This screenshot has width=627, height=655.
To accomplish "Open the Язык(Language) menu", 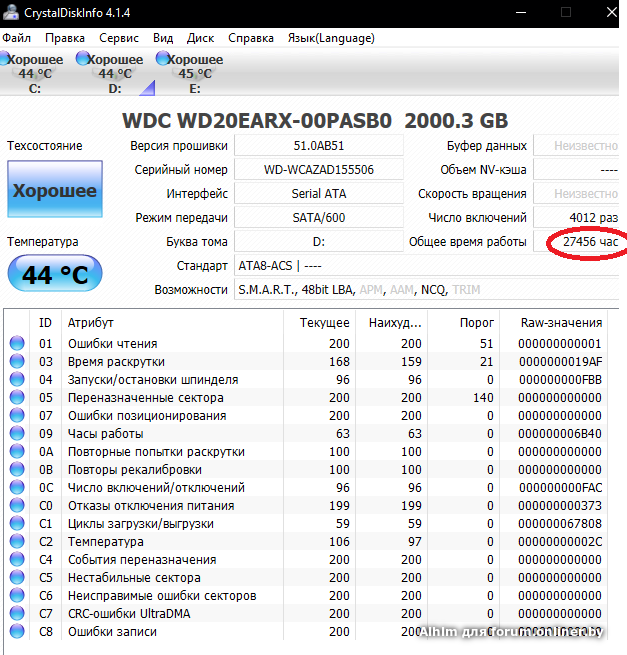I will [331, 38].
